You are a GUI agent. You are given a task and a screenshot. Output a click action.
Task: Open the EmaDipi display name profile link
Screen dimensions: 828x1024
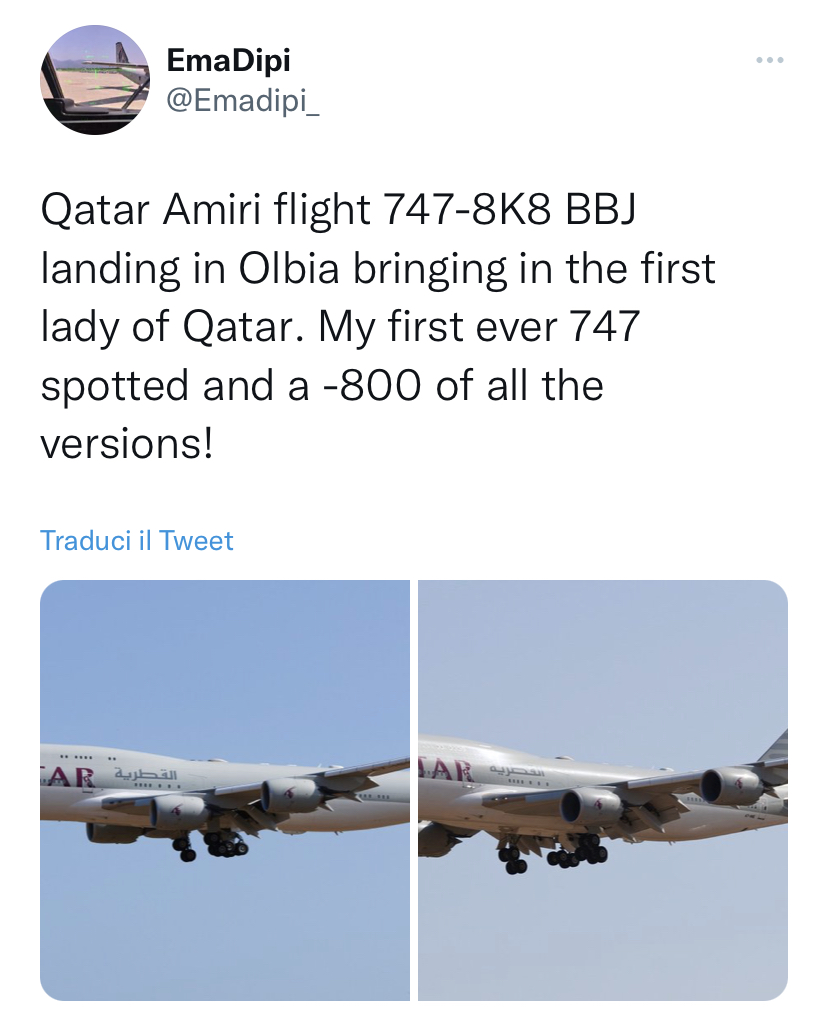point(228,60)
